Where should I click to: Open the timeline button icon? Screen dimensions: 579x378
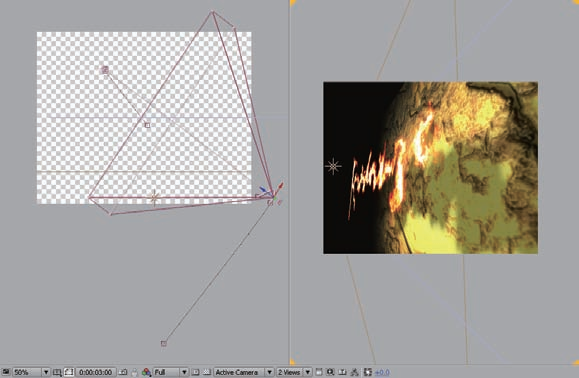point(343,372)
